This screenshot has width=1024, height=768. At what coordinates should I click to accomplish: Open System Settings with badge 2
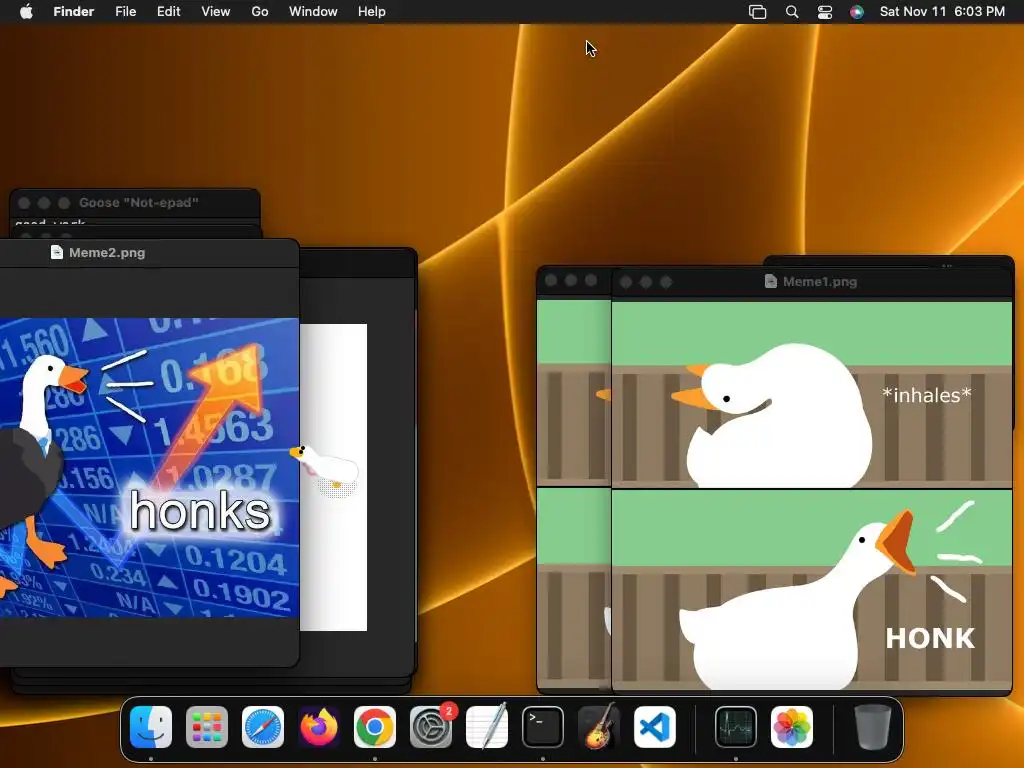(431, 727)
